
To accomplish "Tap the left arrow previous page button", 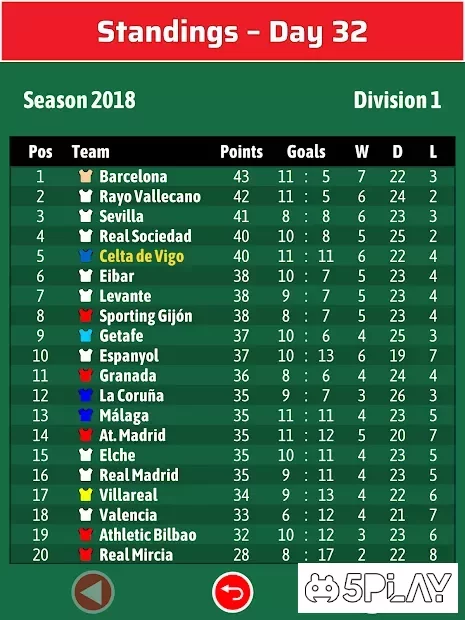I will tap(93, 592).
